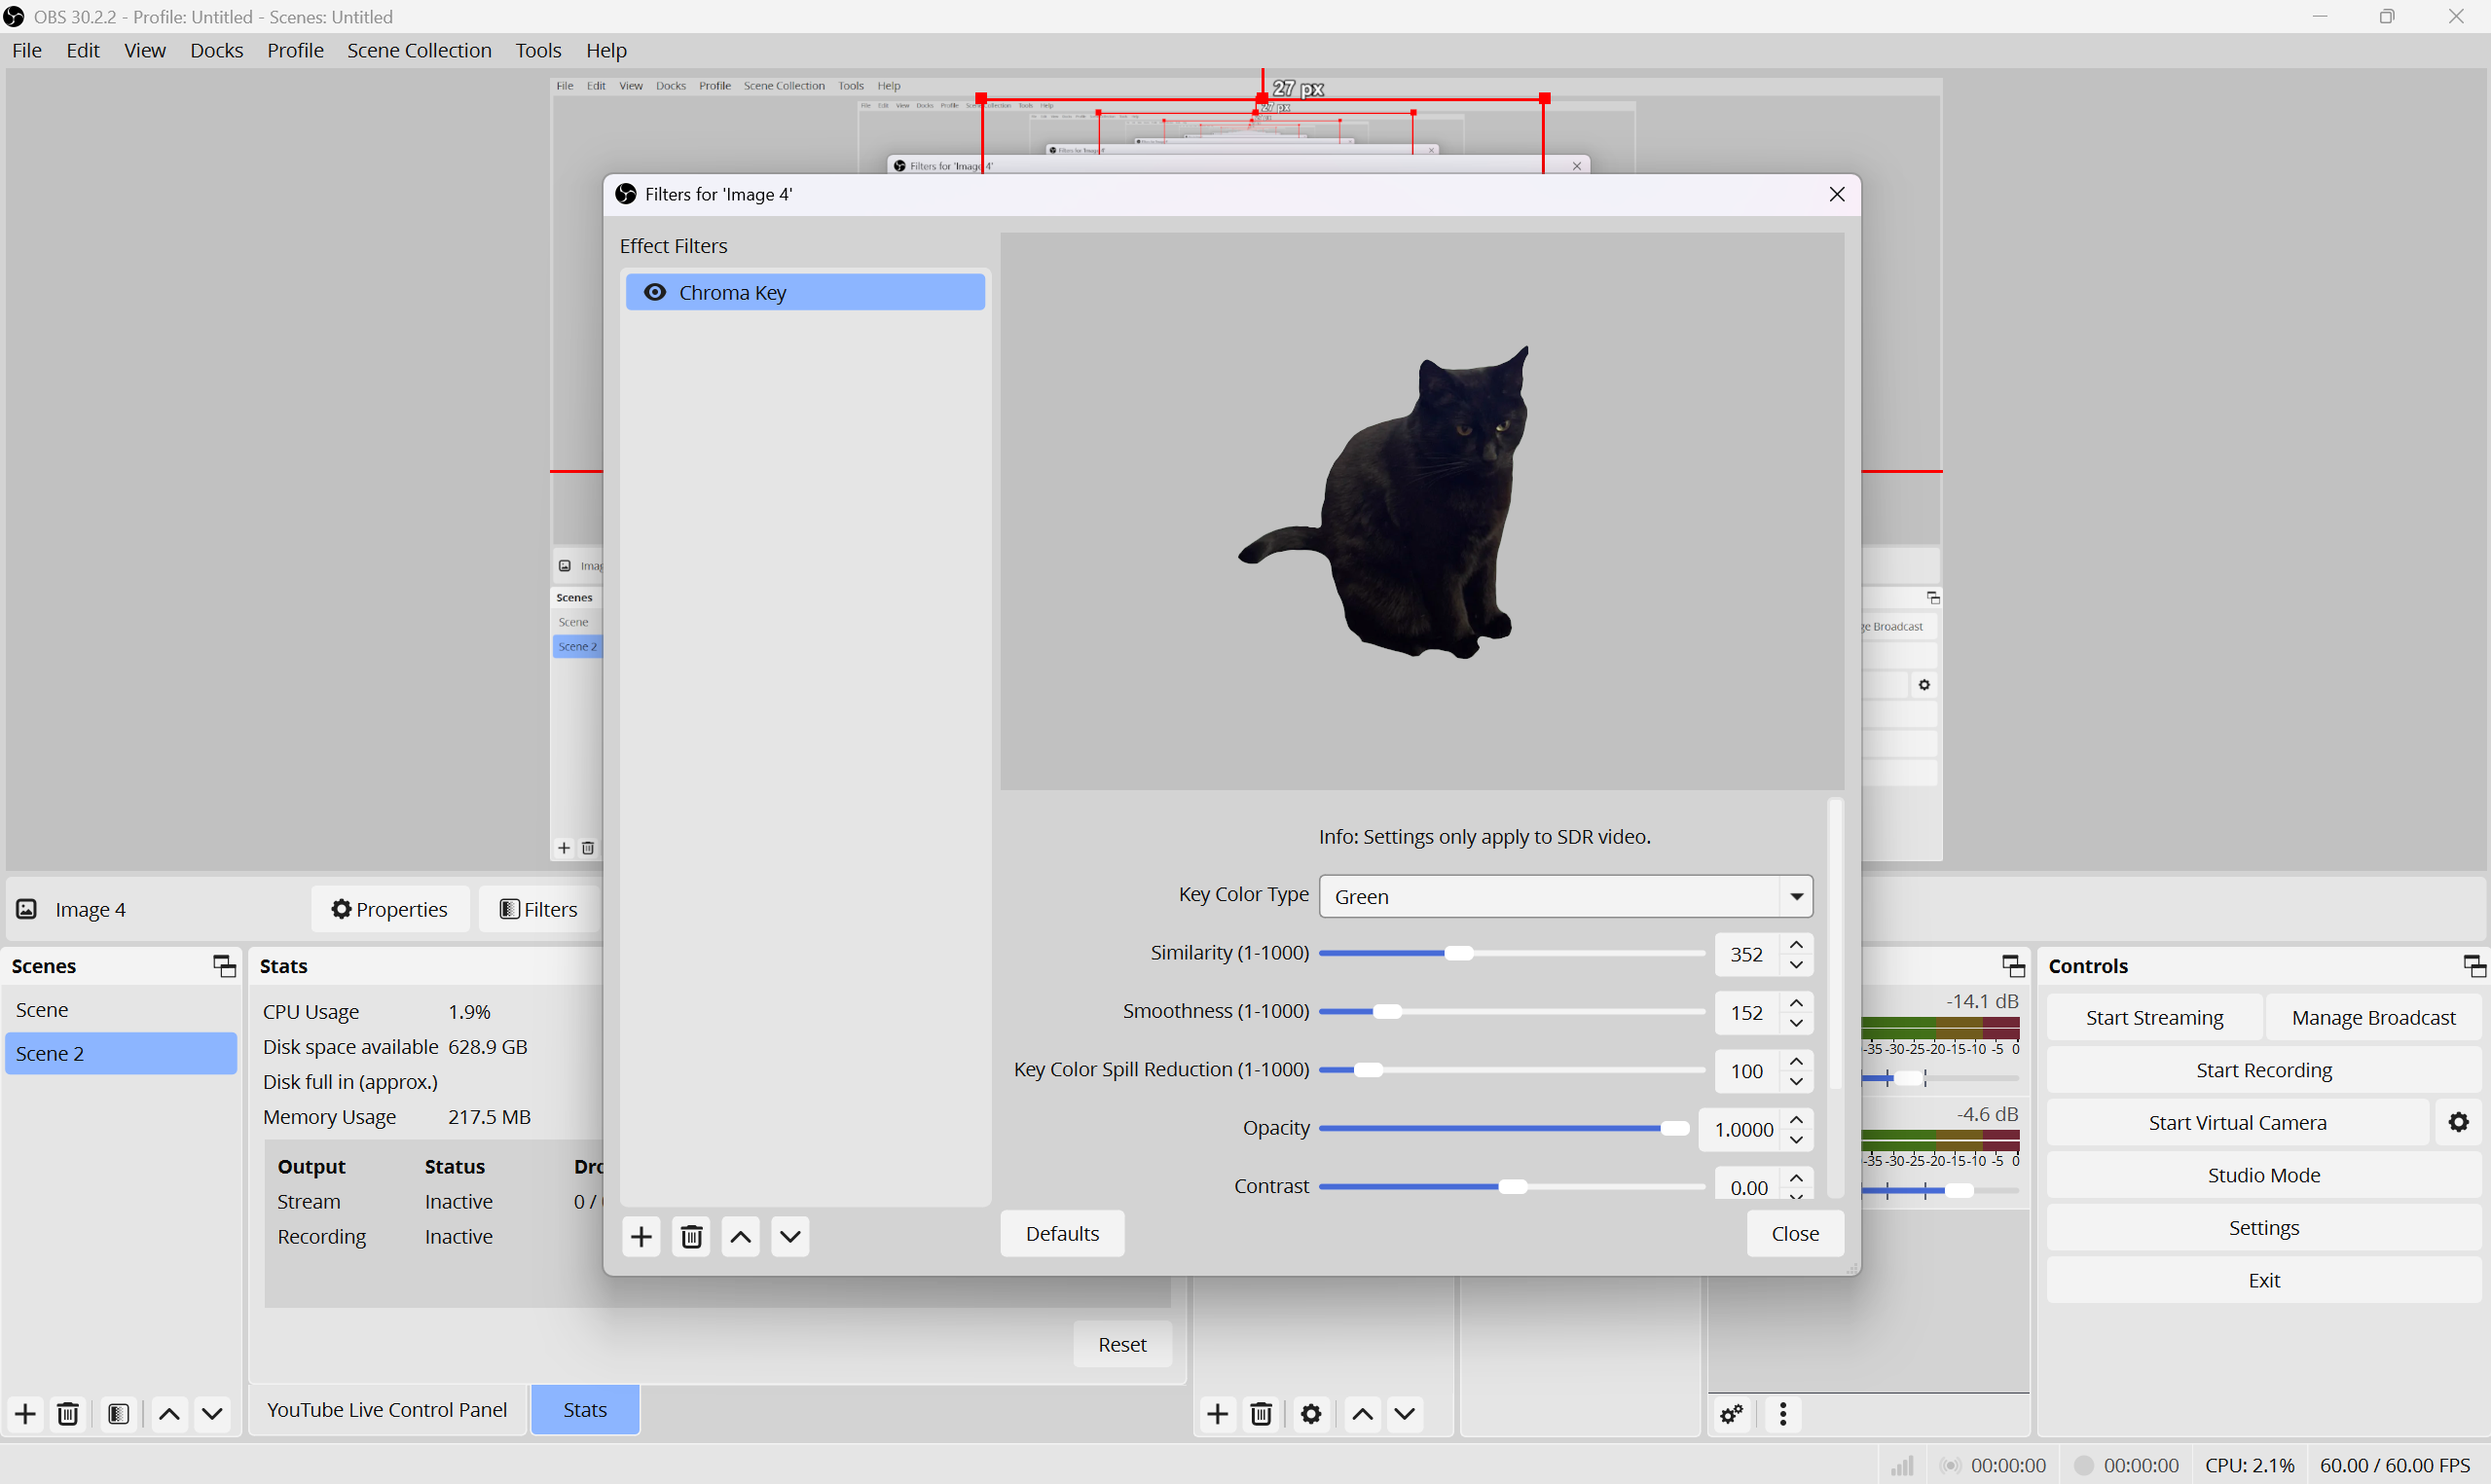This screenshot has height=1484, width=2491.
Task: Open source properties gear in Sources toolbar
Action: coord(1311,1414)
